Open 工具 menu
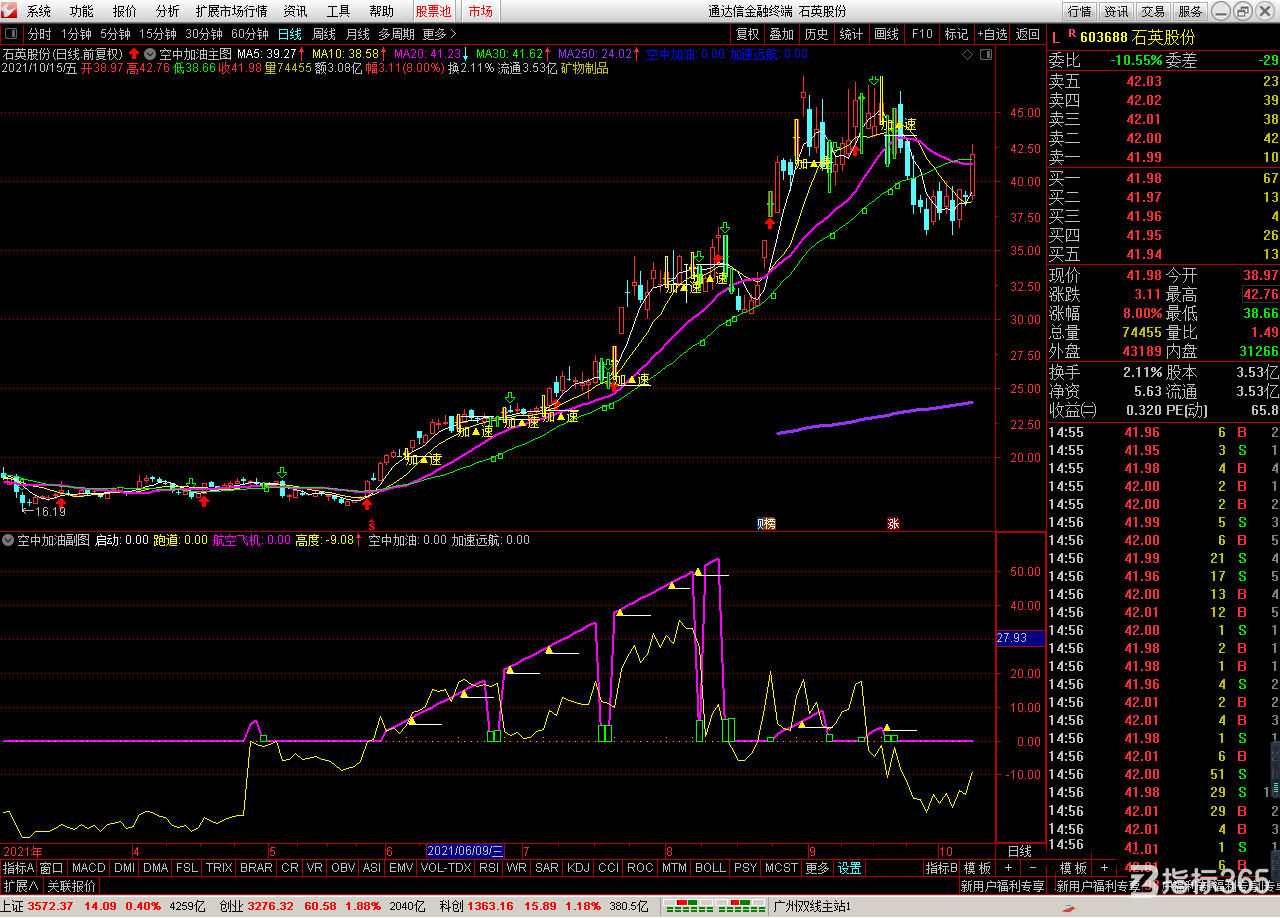Screen dimensions: 1280x918 coord(339,11)
